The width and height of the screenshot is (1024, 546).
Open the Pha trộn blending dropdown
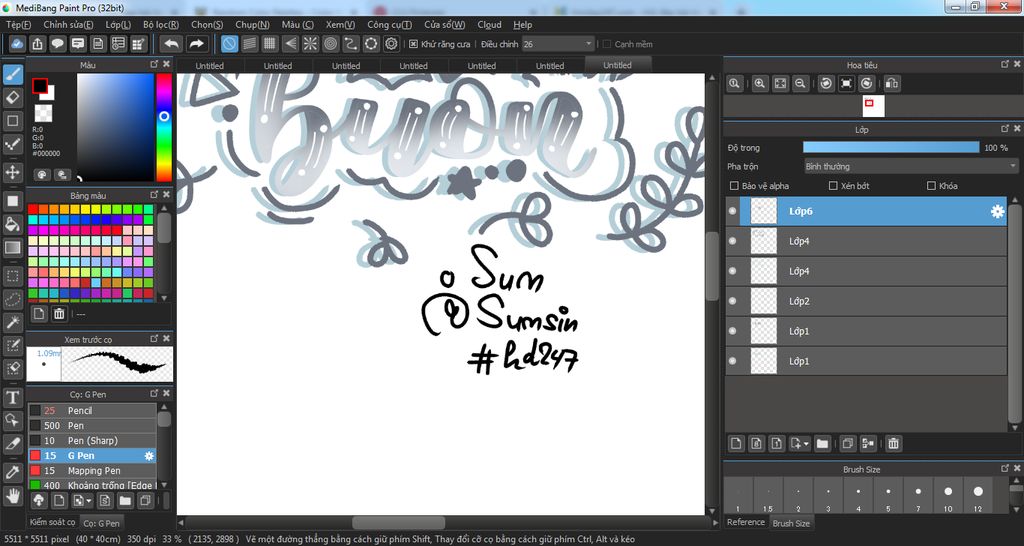pos(911,167)
